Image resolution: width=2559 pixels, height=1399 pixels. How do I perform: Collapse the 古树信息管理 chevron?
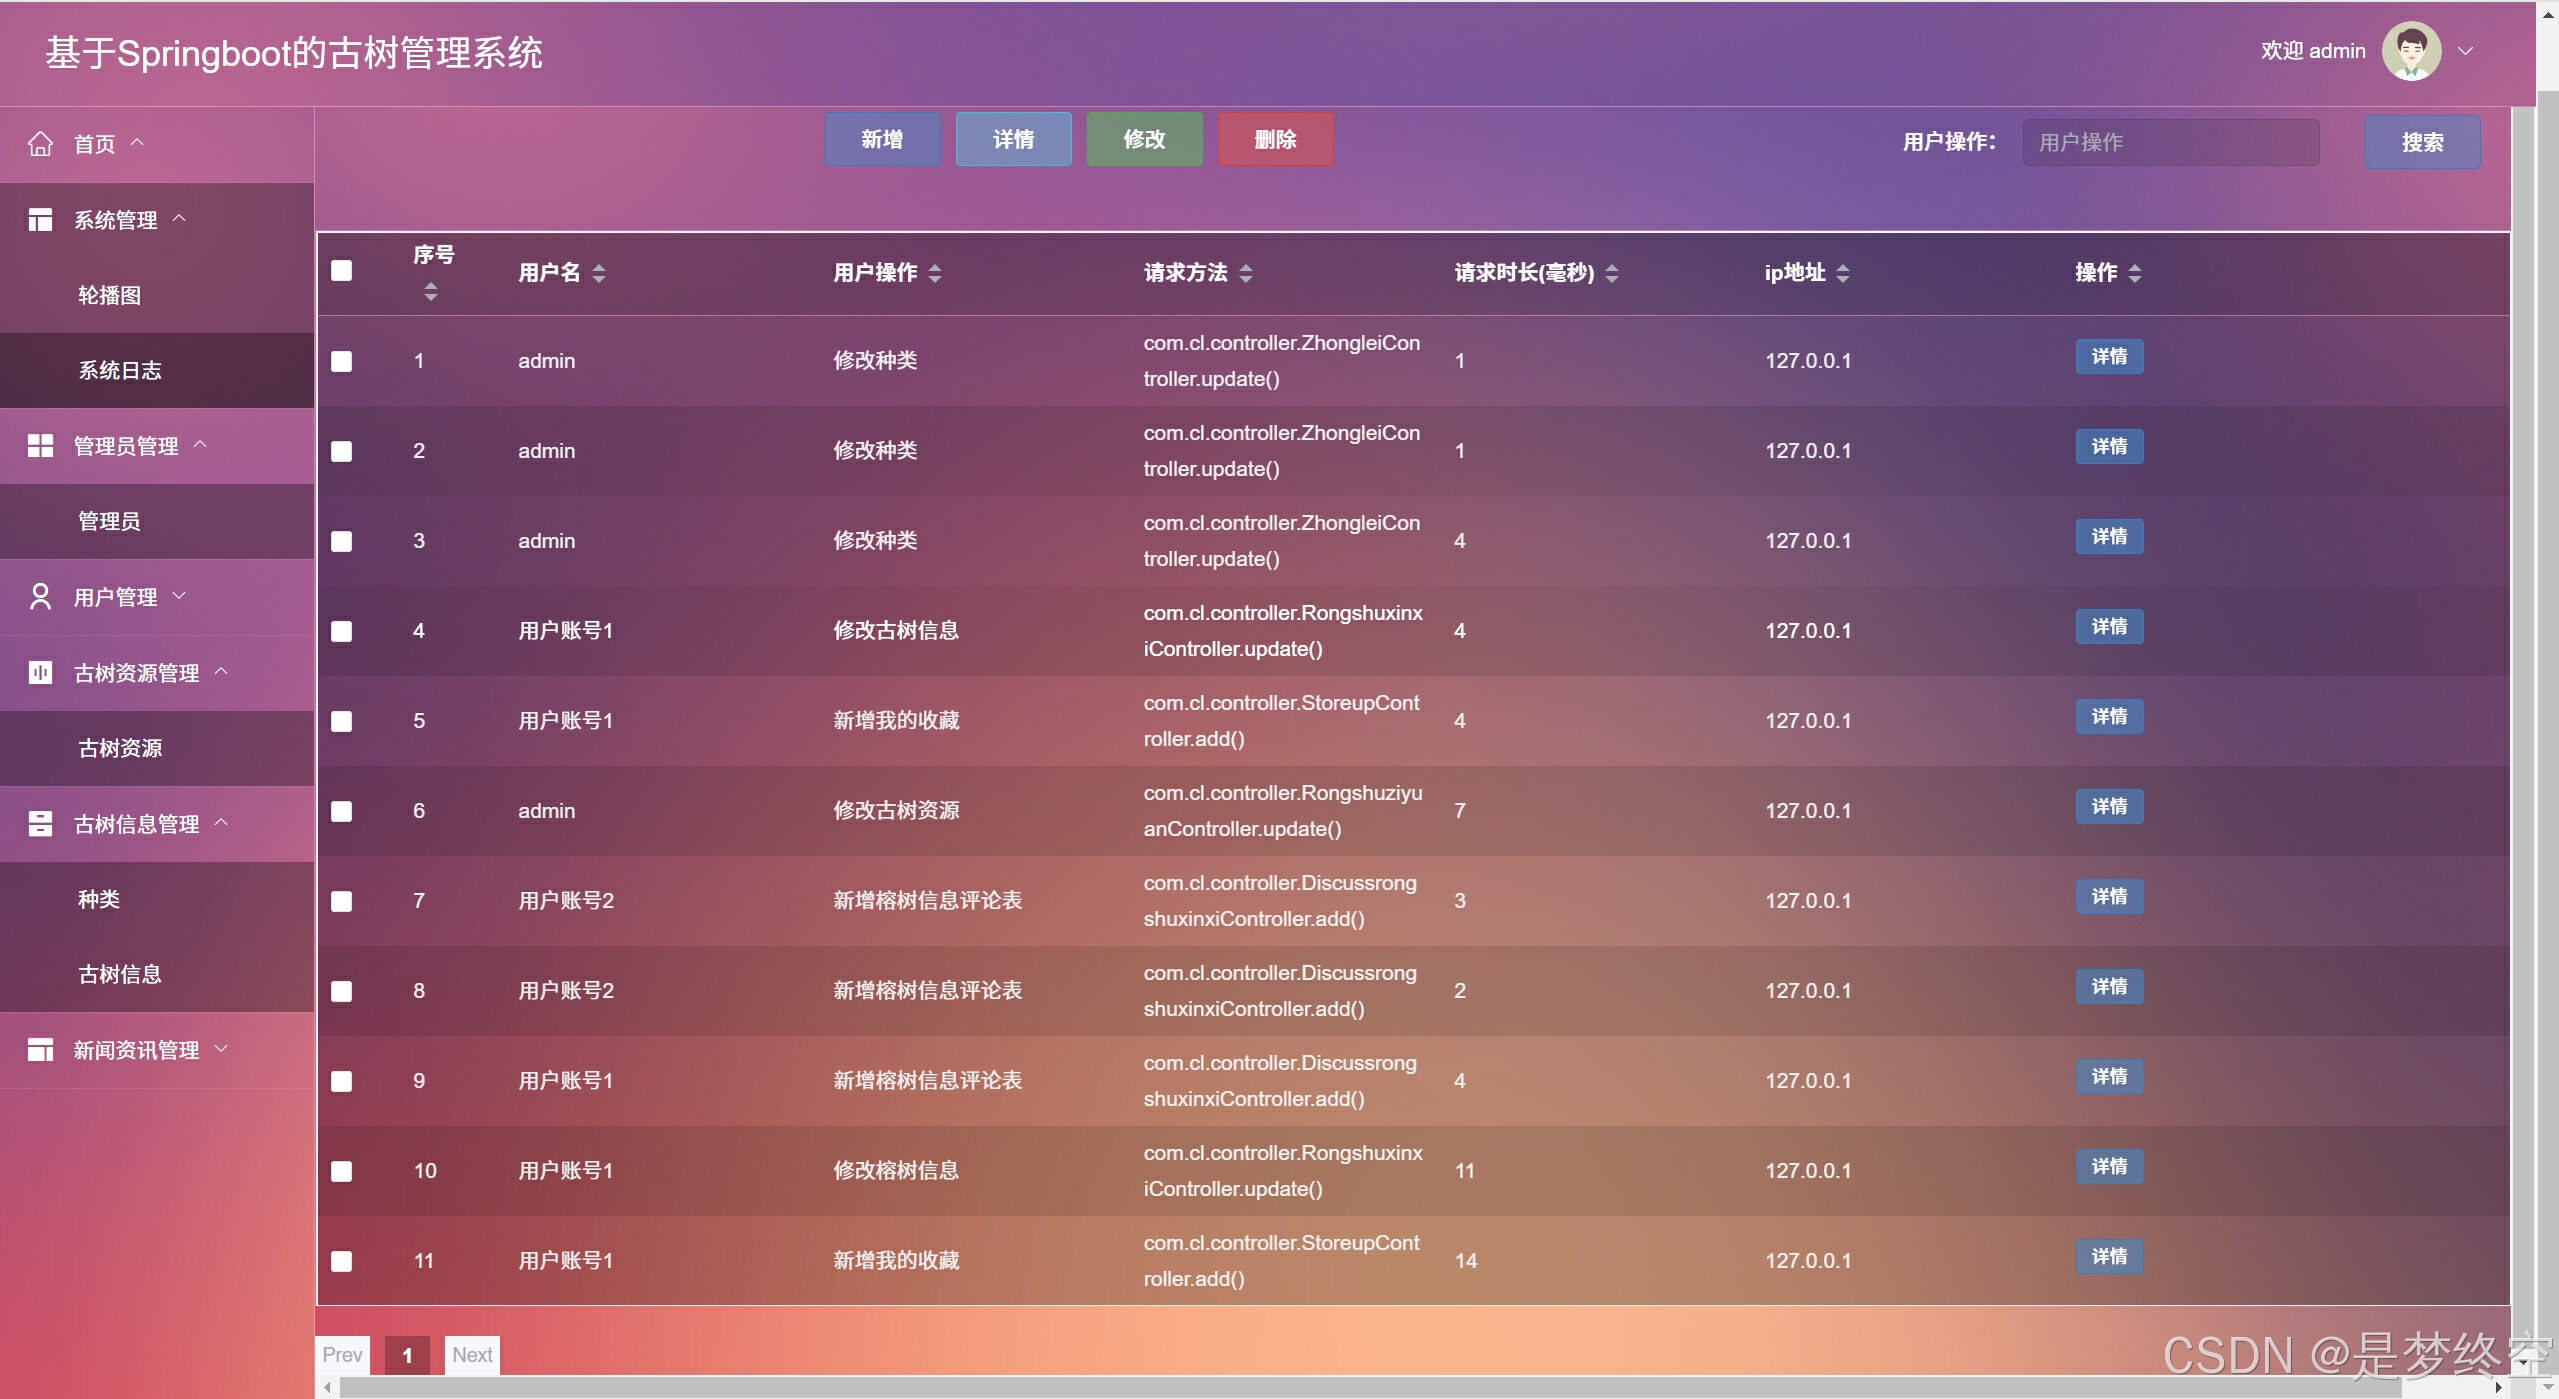(222, 822)
